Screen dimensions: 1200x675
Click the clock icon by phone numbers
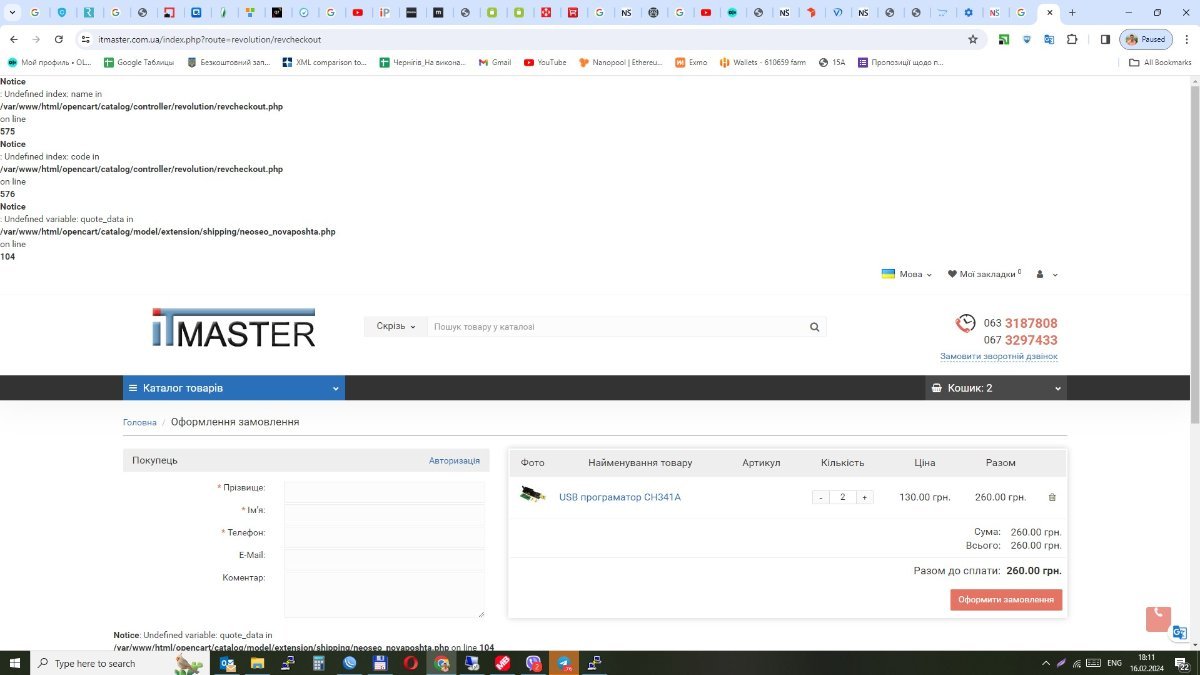tap(965, 323)
